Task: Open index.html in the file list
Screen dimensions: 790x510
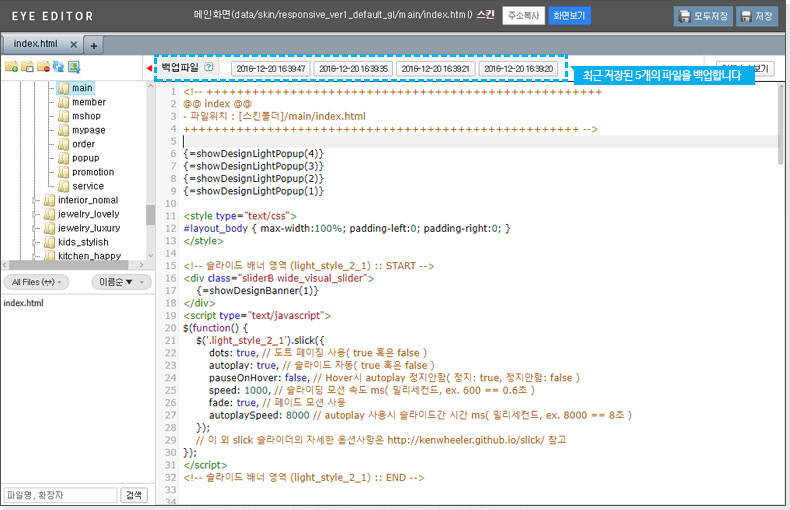Action: (x=24, y=303)
